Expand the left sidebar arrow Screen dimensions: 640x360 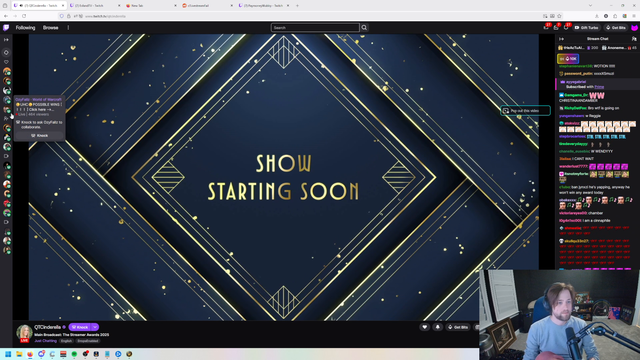[6, 40]
